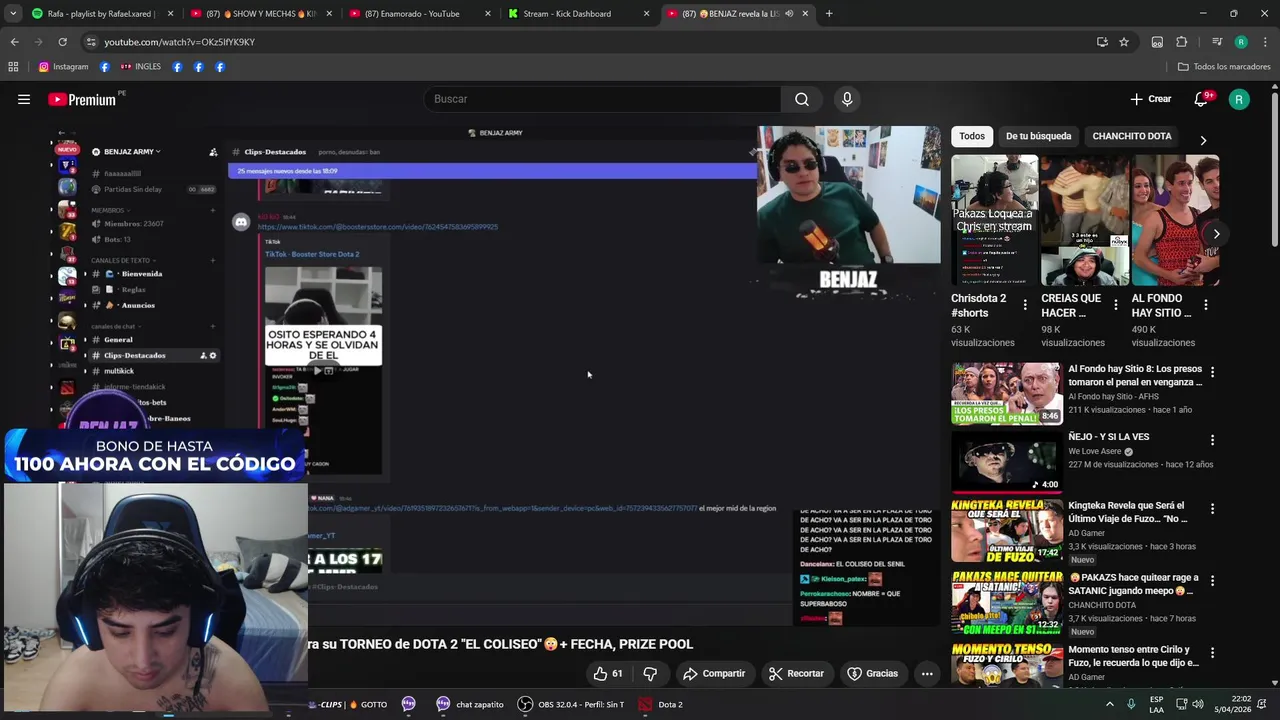View site information icon in address bar
This screenshot has width=1280, height=720.
click(91, 42)
